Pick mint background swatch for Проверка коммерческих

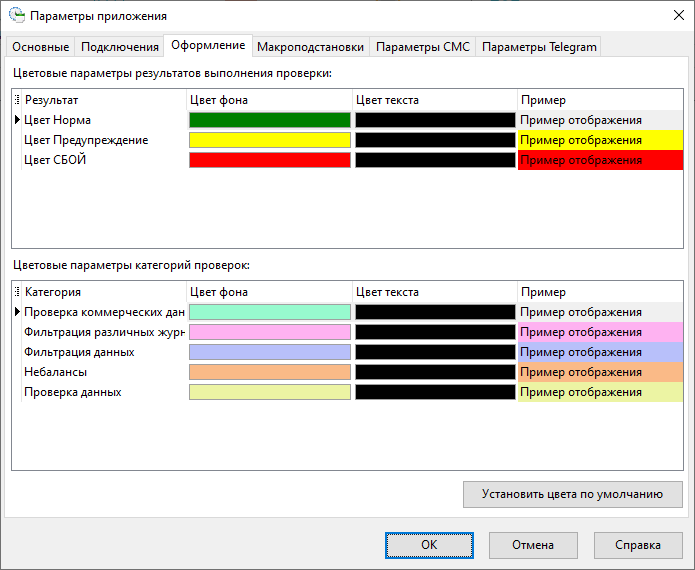pyautogui.click(x=269, y=312)
